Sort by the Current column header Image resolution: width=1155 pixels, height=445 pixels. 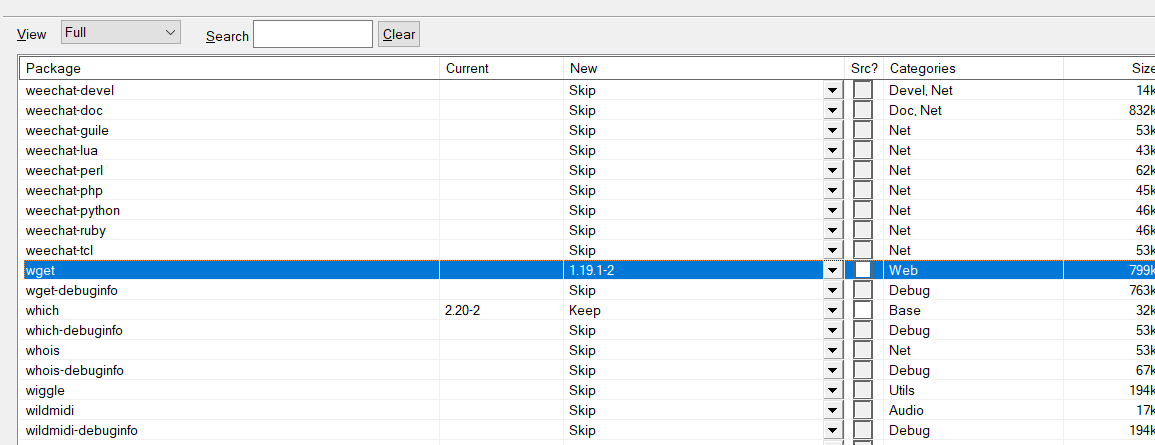pyautogui.click(x=502, y=69)
